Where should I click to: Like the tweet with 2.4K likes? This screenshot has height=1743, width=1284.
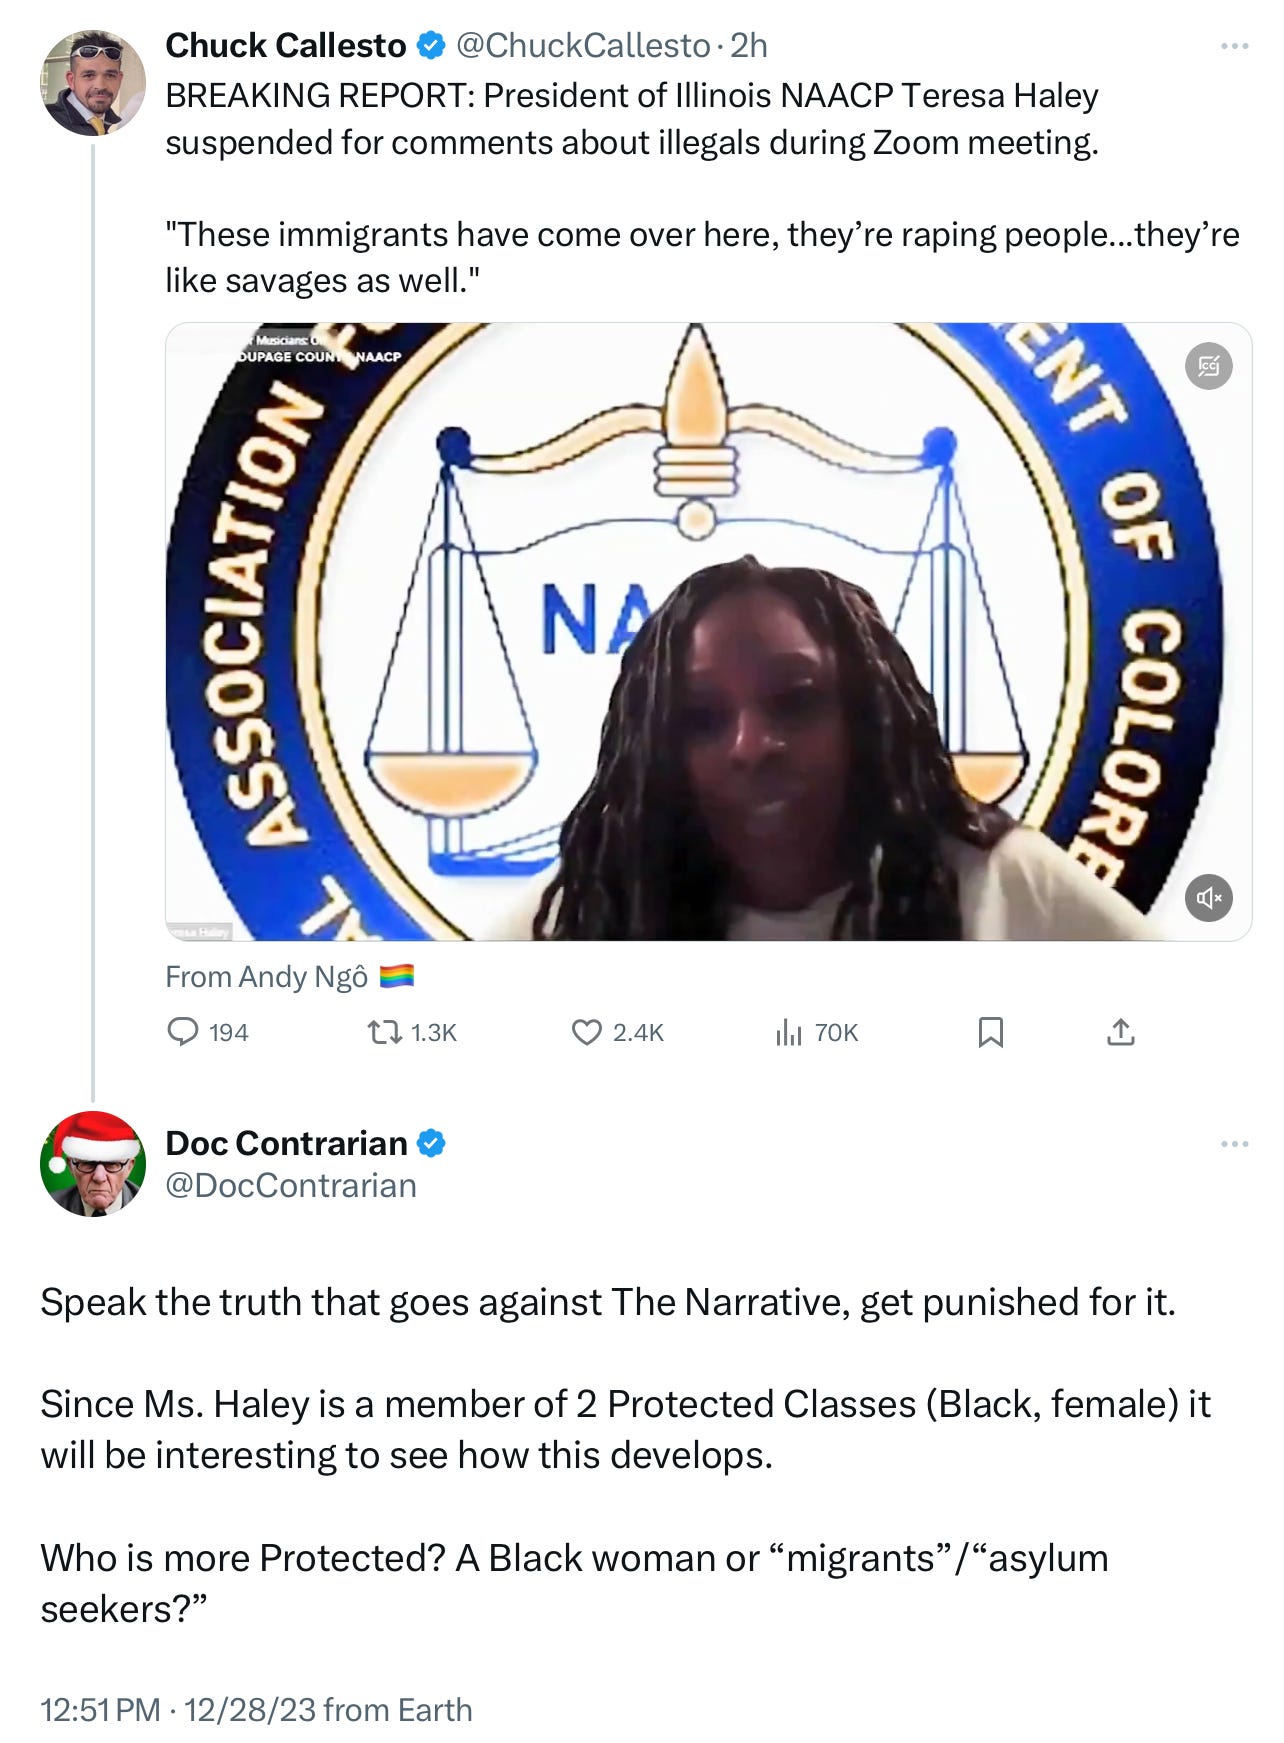coord(617,1032)
